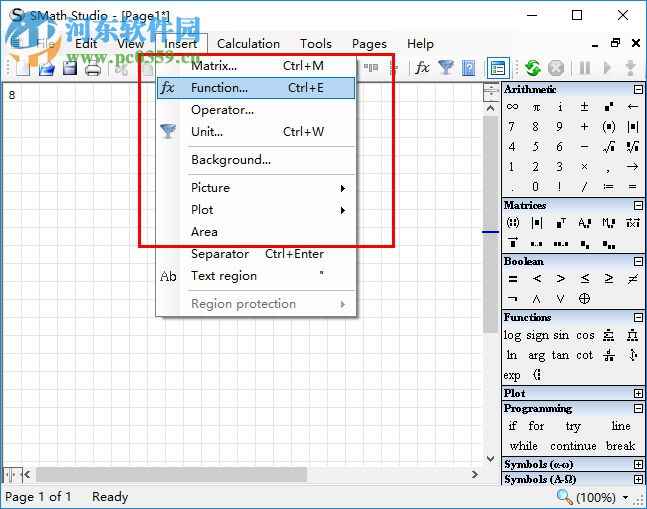Expand the Plot panel
Image resolution: width=647 pixels, height=509 pixels.
click(x=638, y=394)
